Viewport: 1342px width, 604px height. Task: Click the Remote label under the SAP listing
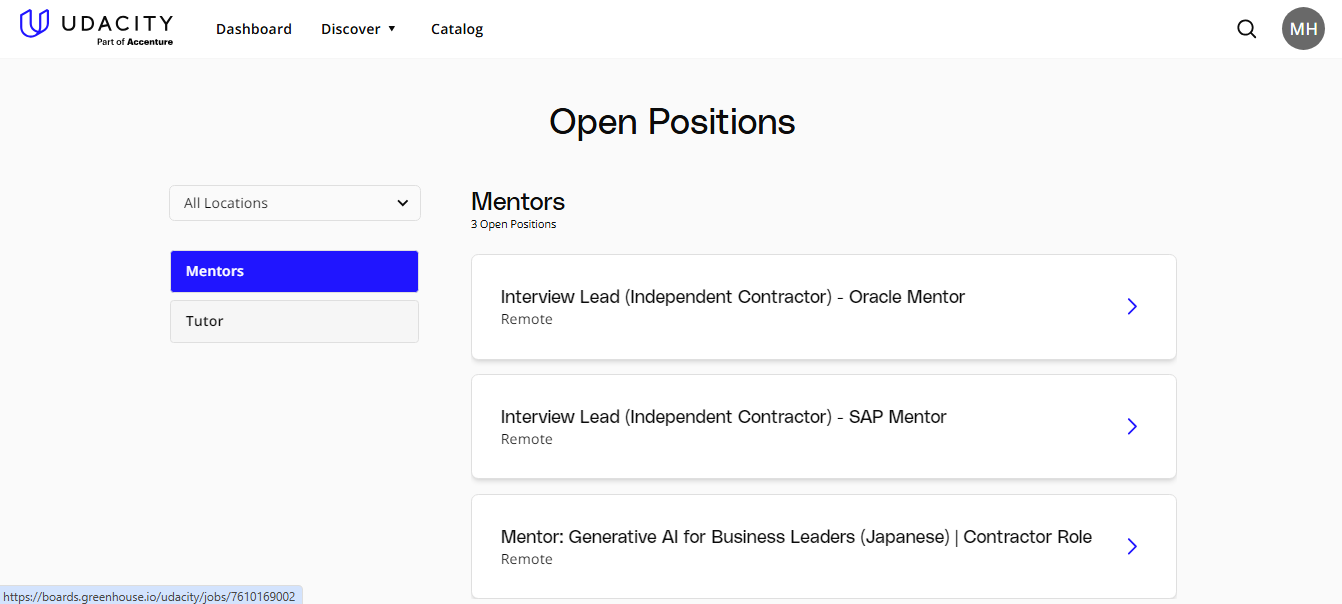(527, 439)
